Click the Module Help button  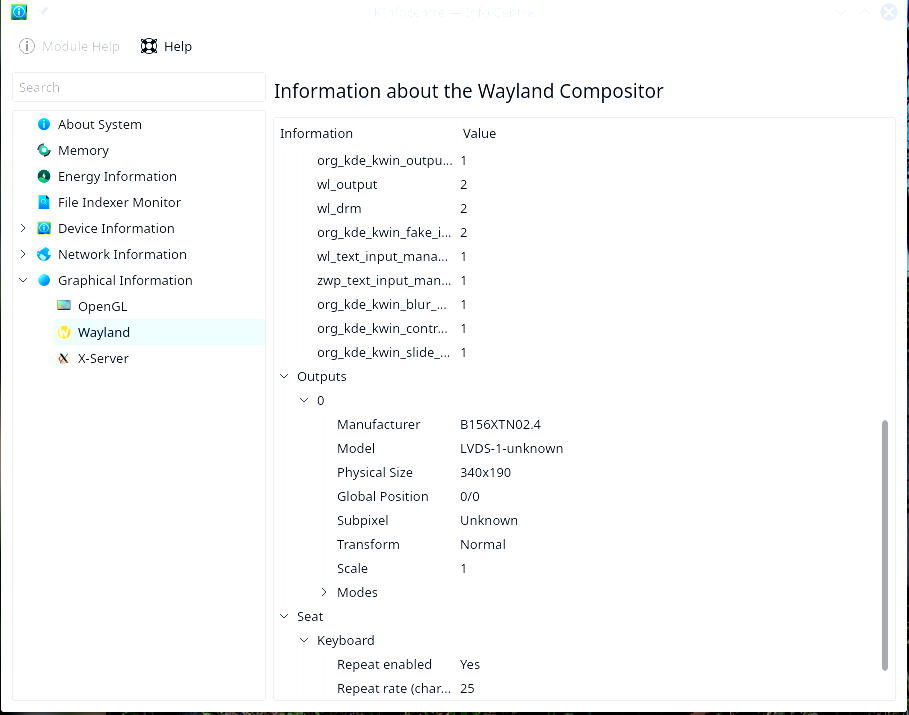click(x=70, y=47)
